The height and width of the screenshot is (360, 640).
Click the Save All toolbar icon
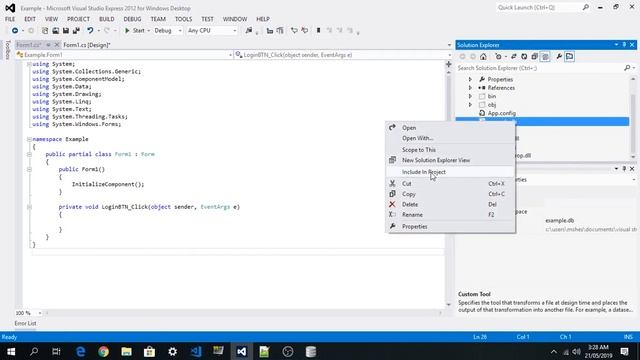point(76,31)
